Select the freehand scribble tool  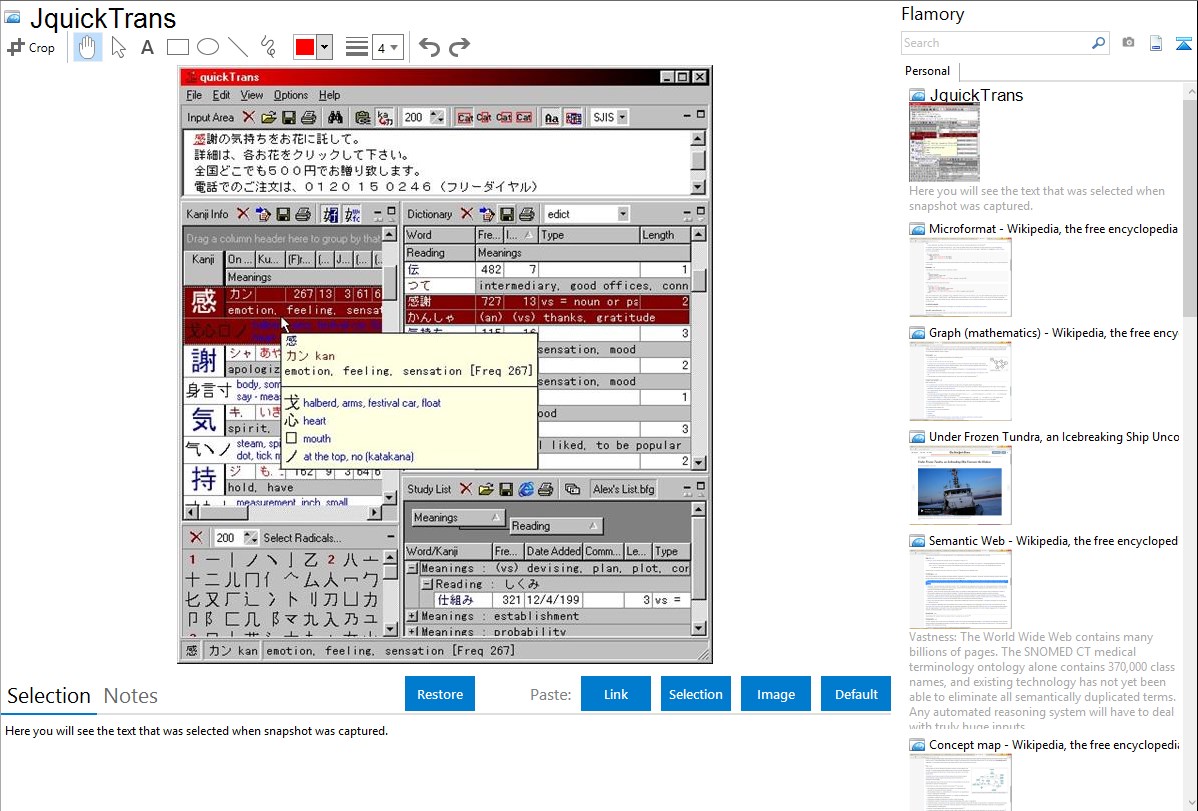coord(268,47)
